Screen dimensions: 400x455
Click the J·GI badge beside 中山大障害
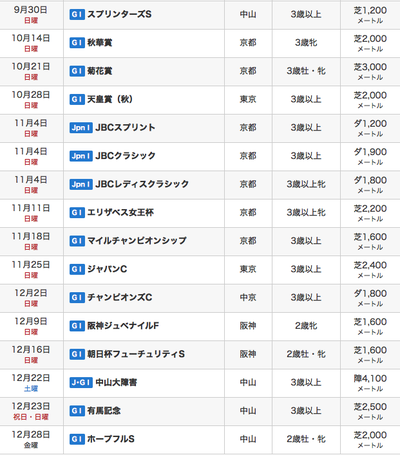tap(81, 382)
